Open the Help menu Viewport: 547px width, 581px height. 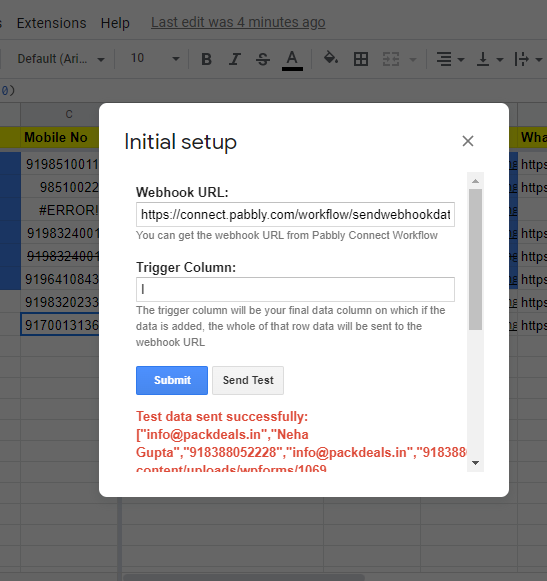115,23
